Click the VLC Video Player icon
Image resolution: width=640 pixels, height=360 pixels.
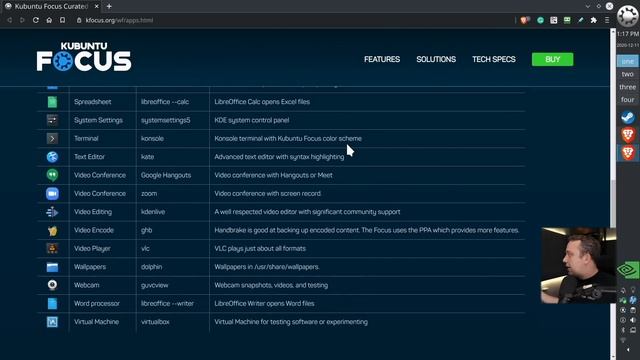[x=52, y=249]
